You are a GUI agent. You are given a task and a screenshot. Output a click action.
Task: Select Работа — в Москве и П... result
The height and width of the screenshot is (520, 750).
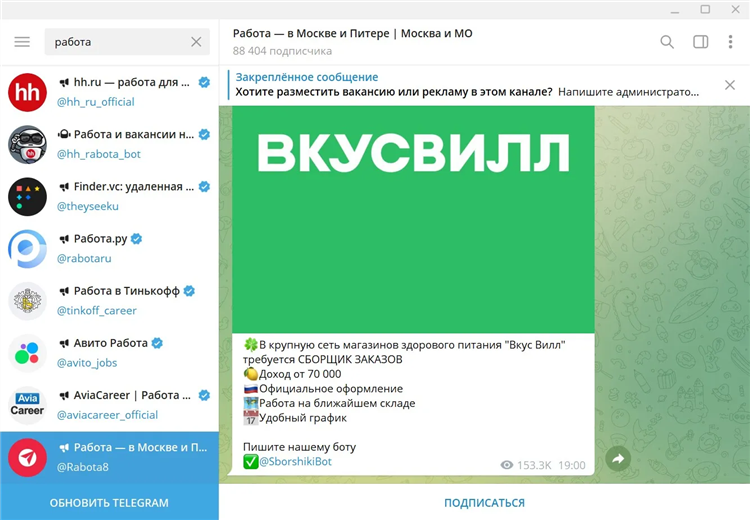(110, 457)
